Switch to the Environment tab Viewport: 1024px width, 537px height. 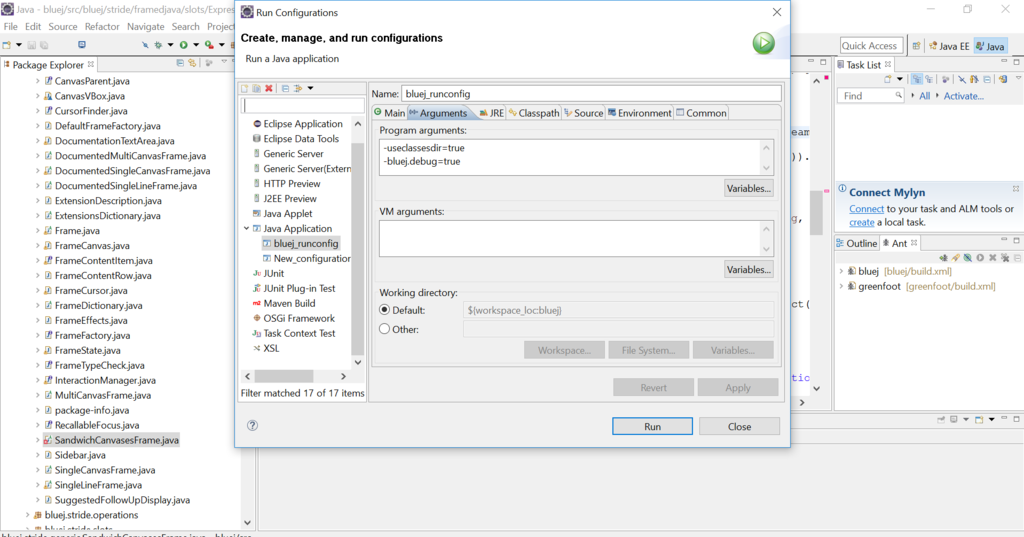click(x=640, y=112)
